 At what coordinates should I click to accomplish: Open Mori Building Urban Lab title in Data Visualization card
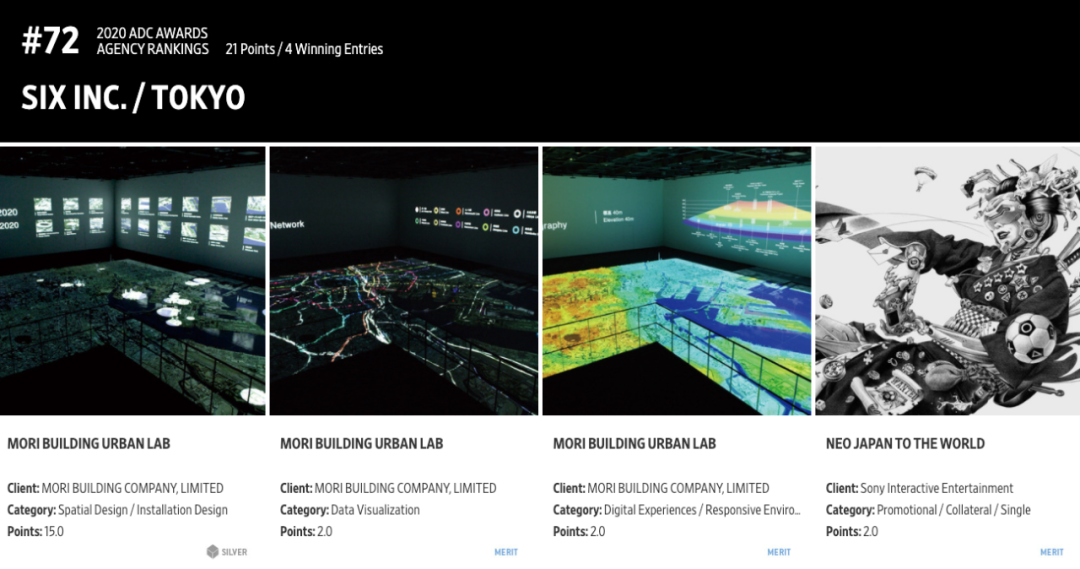pyautogui.click(x=362, y=444)
